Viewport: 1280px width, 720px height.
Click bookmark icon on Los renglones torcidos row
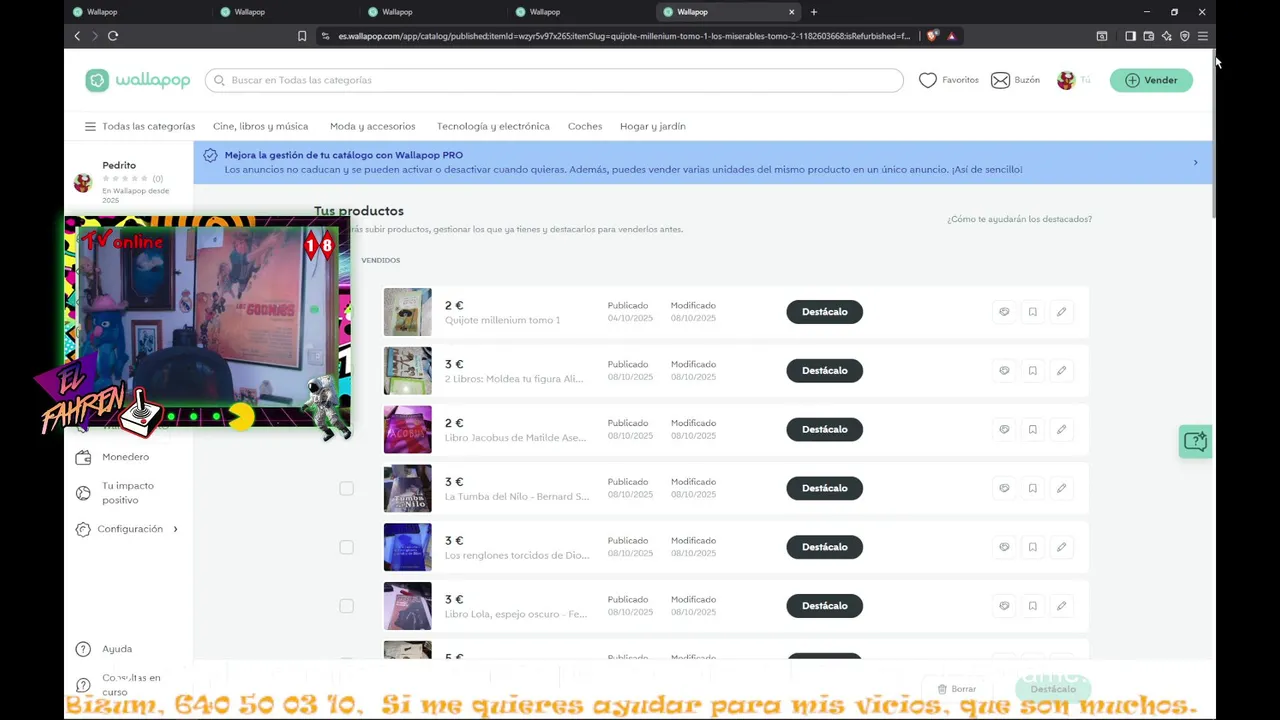click(1033, 547)
